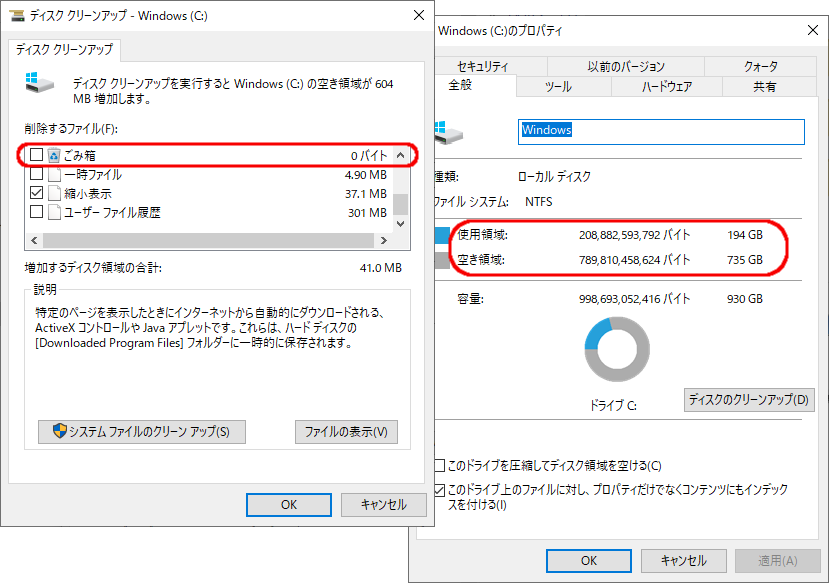Select the ユーザー ファイル履歴 row text
The image size is (830, 584).
click(112, 213)
